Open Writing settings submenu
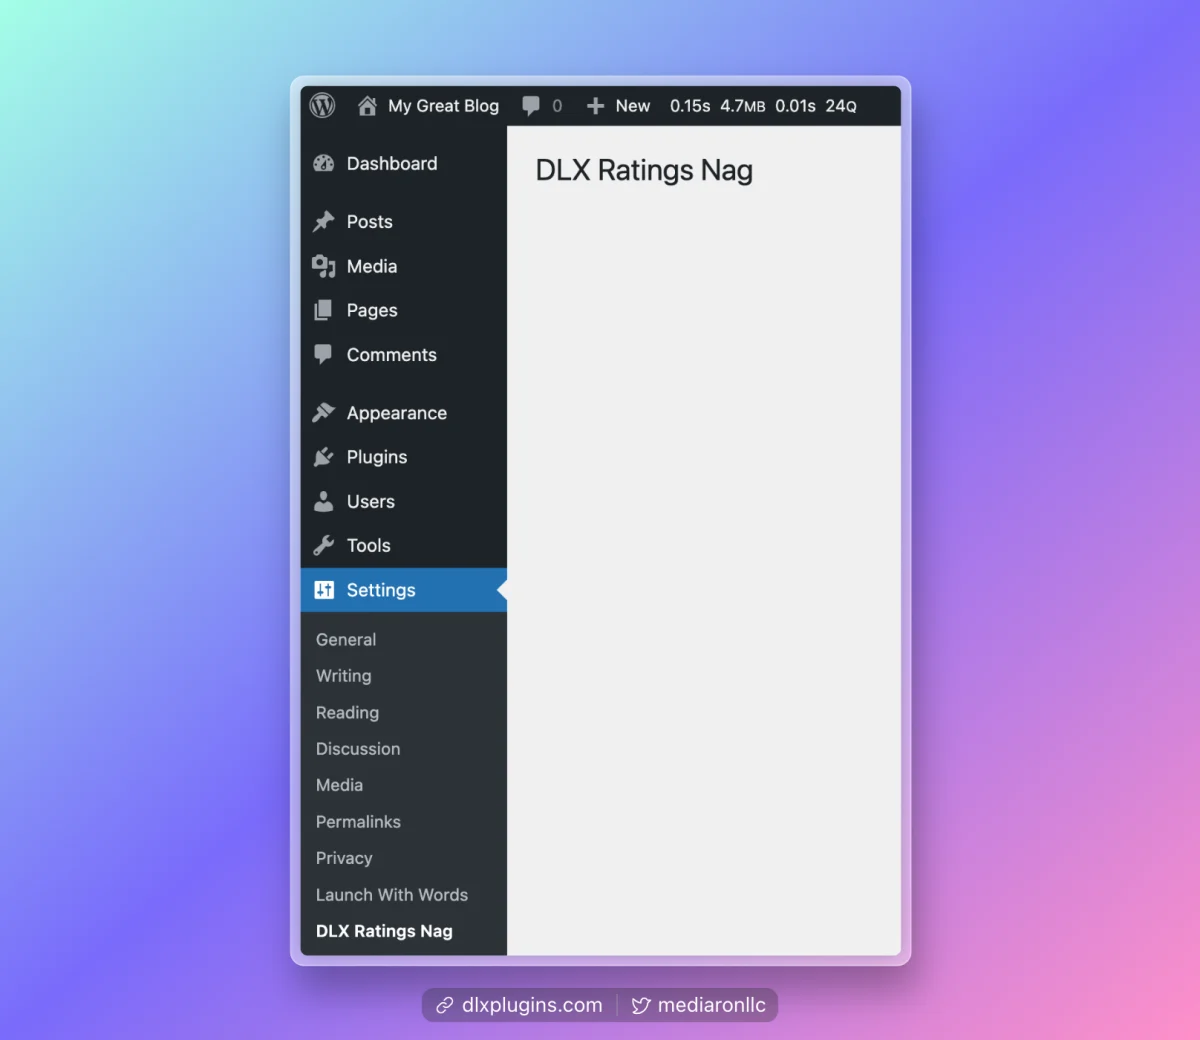Viewport: 1200px width, 1040px height. coord(344,676)
